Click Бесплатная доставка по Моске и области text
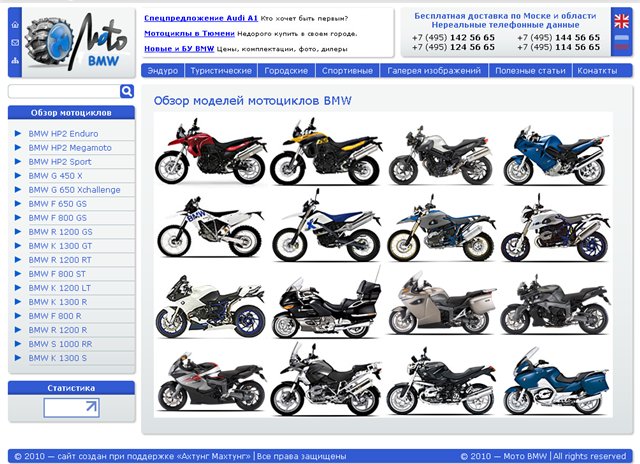 505,16
